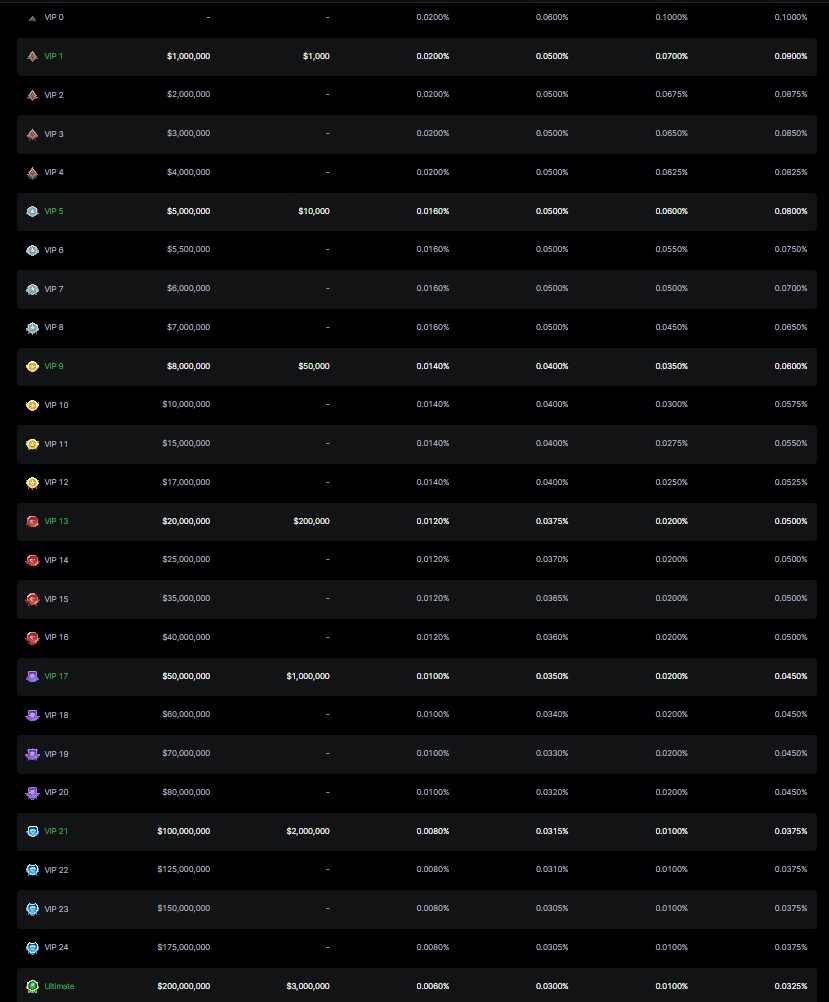Click the $15,000,000 volume for VIP 11
This screenshot has height=1002, width=829.
tap(186, 443)
